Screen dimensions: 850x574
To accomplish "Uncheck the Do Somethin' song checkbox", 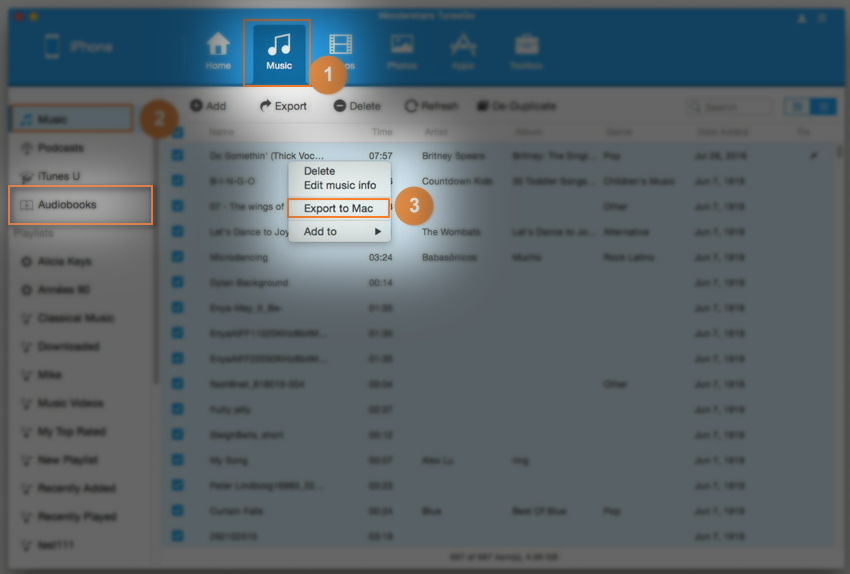I will pyautogui.click(x=177, y=156).
